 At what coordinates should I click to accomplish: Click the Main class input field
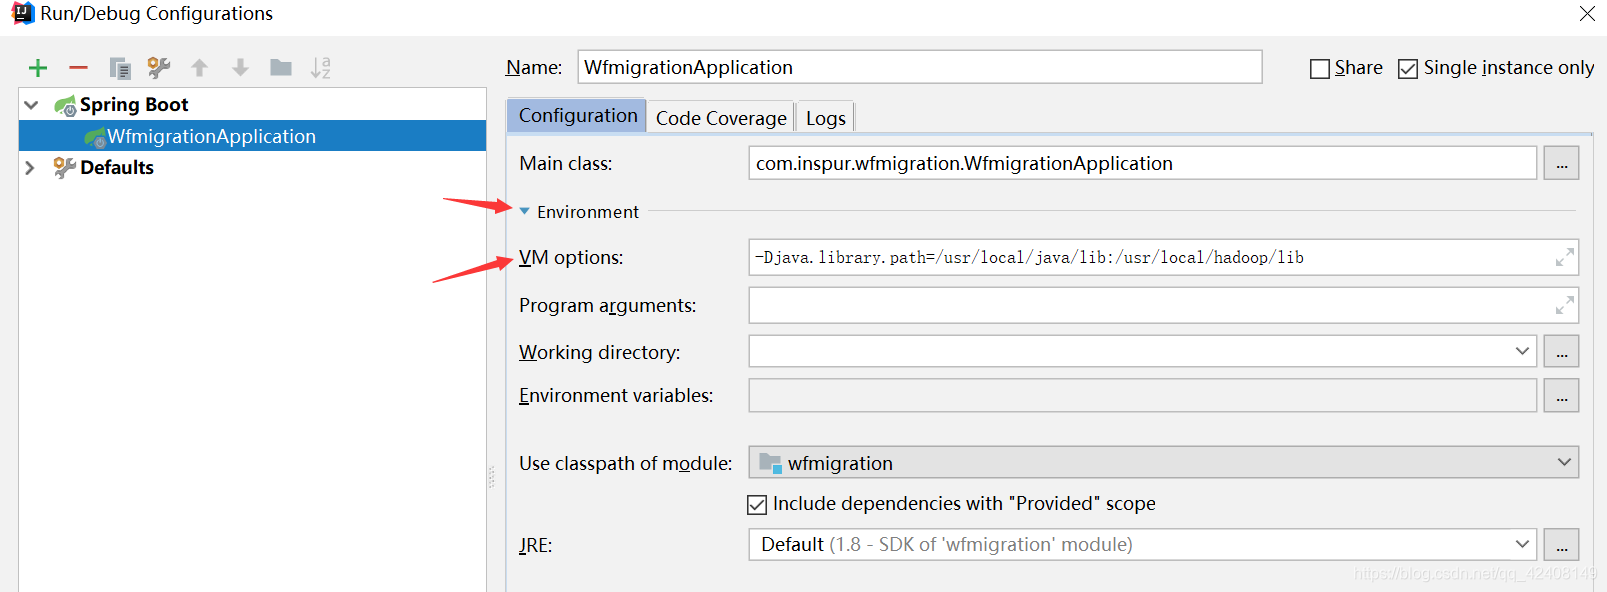pyautogui.click(x=1142, y=163)
